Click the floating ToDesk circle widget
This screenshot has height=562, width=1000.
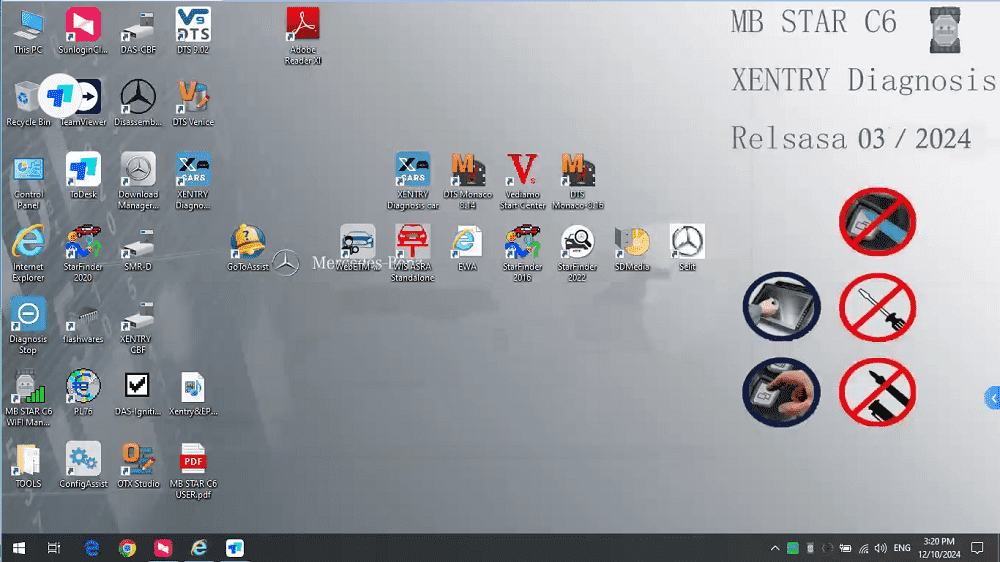click(x=59, y=96)
